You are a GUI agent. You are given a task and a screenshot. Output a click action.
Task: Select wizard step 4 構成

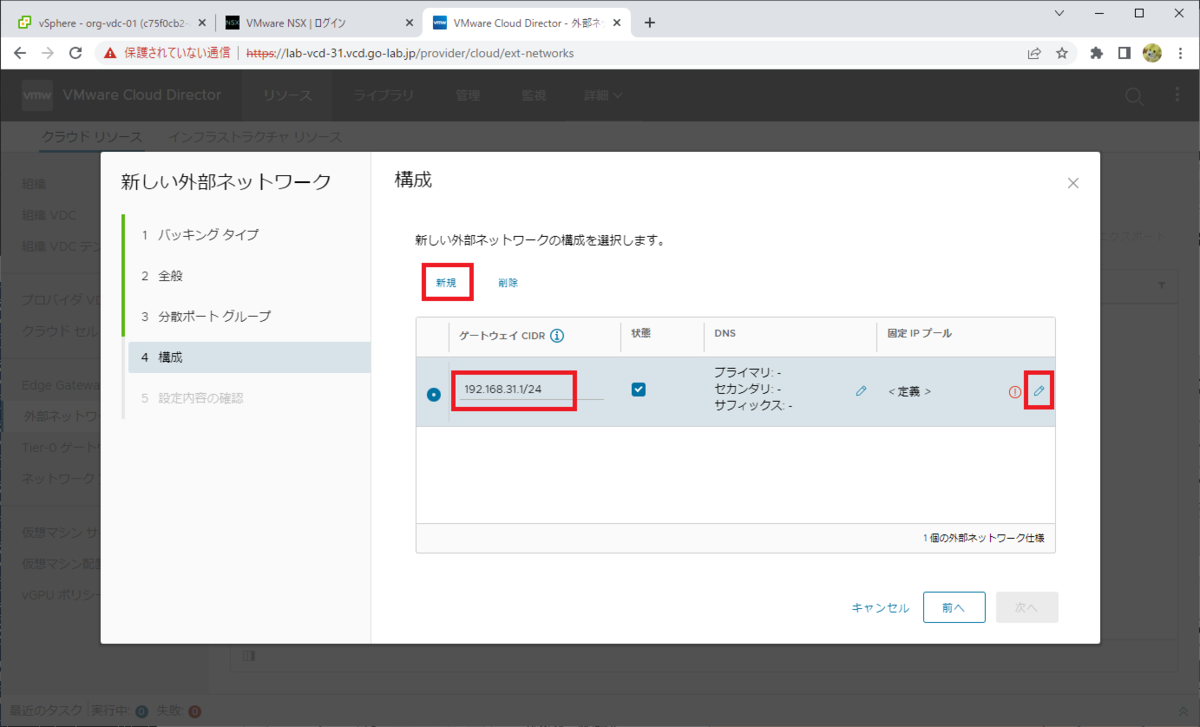[249, 357]
